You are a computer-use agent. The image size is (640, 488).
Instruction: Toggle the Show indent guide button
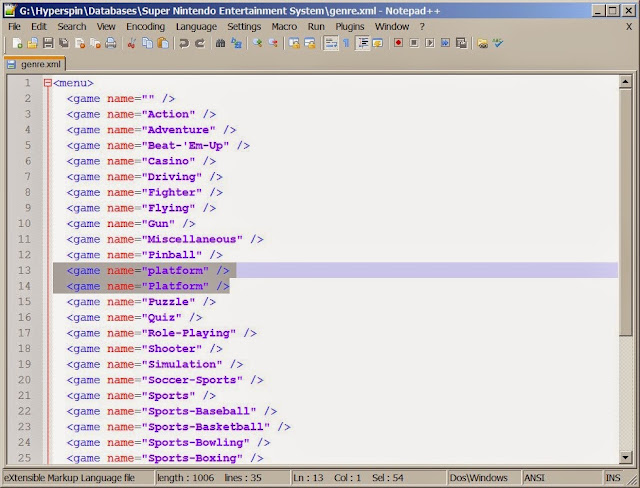pyautogui.click(x=362, y=43)
